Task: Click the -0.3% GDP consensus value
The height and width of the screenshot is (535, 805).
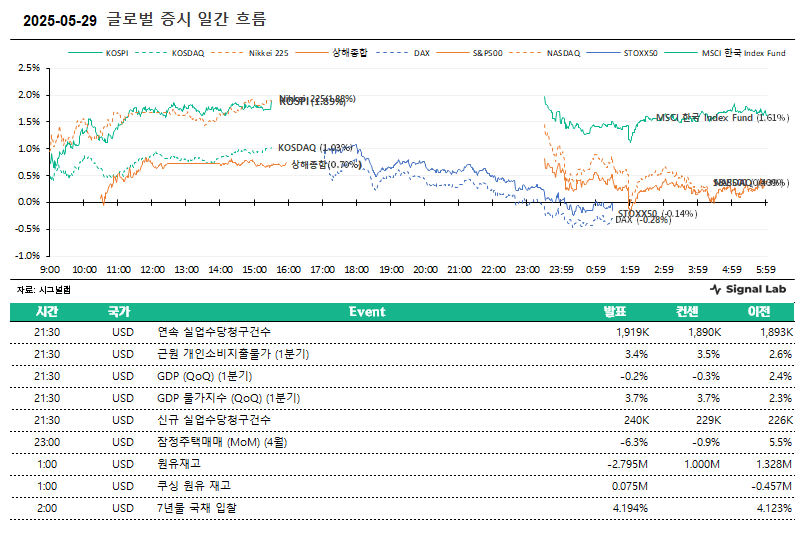Action: coord(706,376)
